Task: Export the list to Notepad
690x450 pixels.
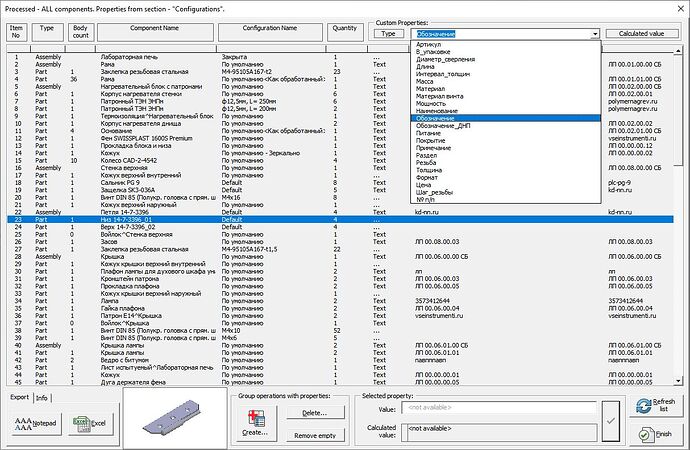Action: pos(35,422)
